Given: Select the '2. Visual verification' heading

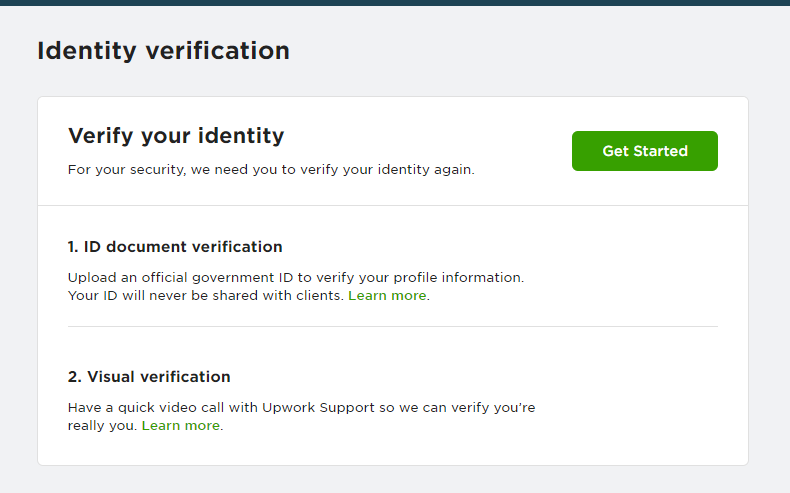Looking at the screenshot, I should coord(149,377).
